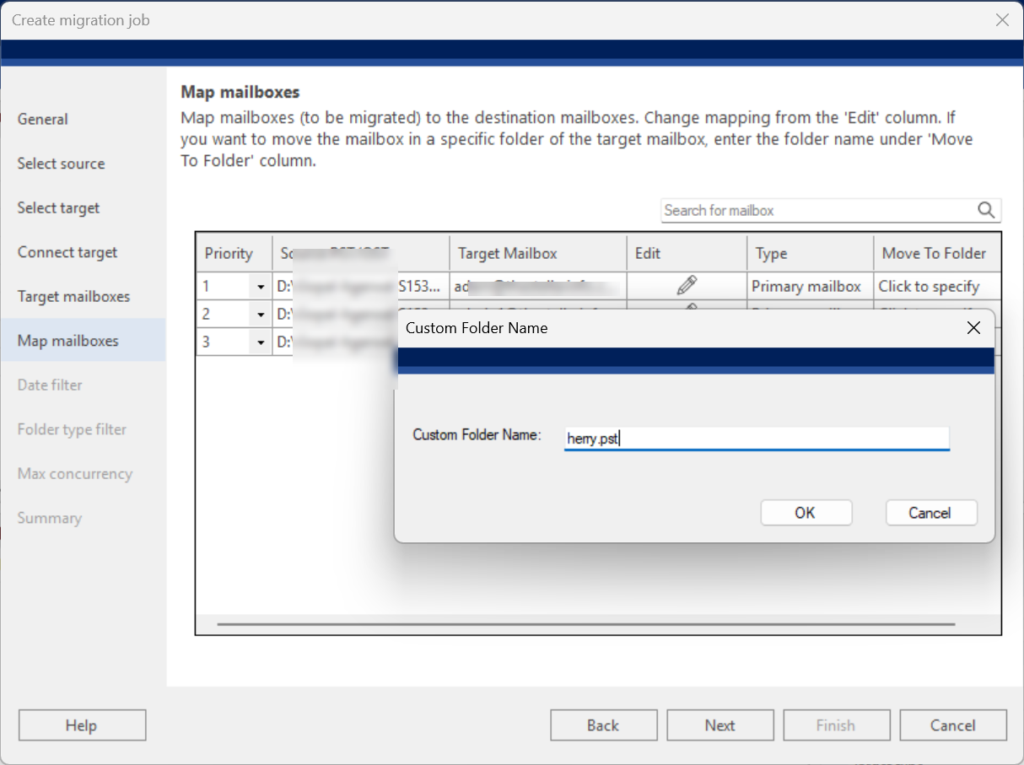Open the Max concurrency step

[75, 474]
